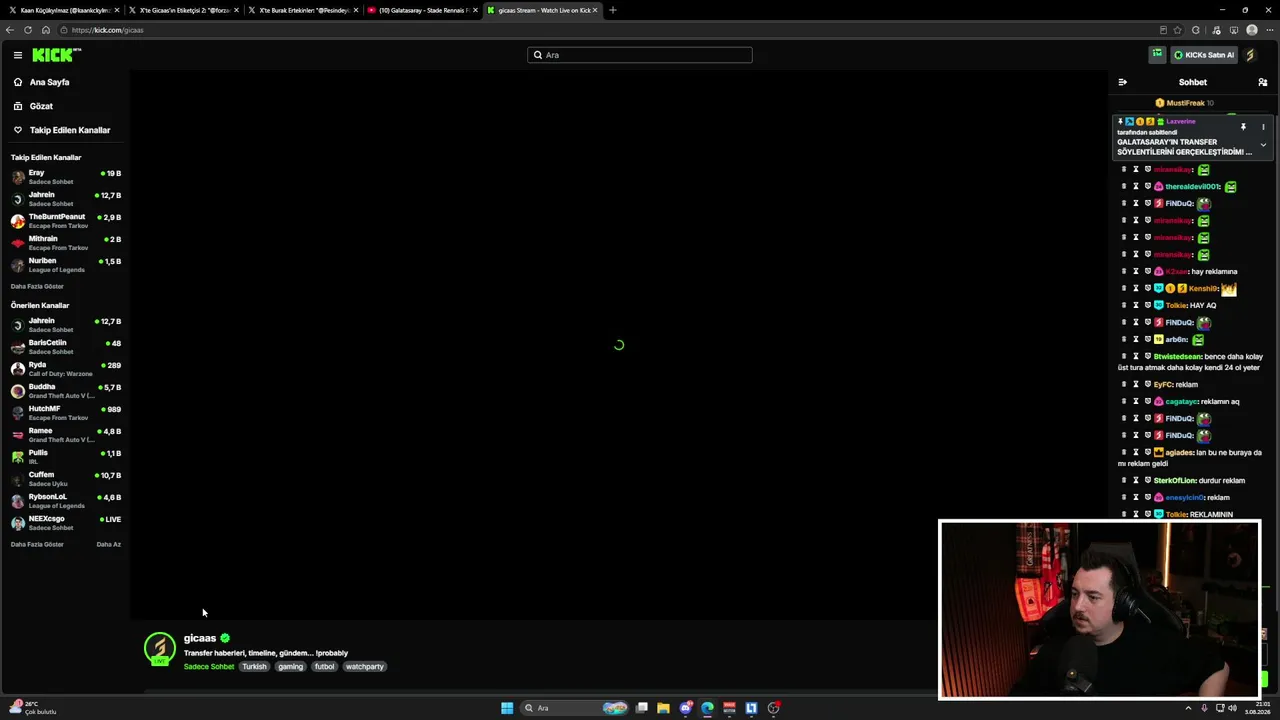Select the futbol tag
The image size is (1280, 720).
point(324,667)
